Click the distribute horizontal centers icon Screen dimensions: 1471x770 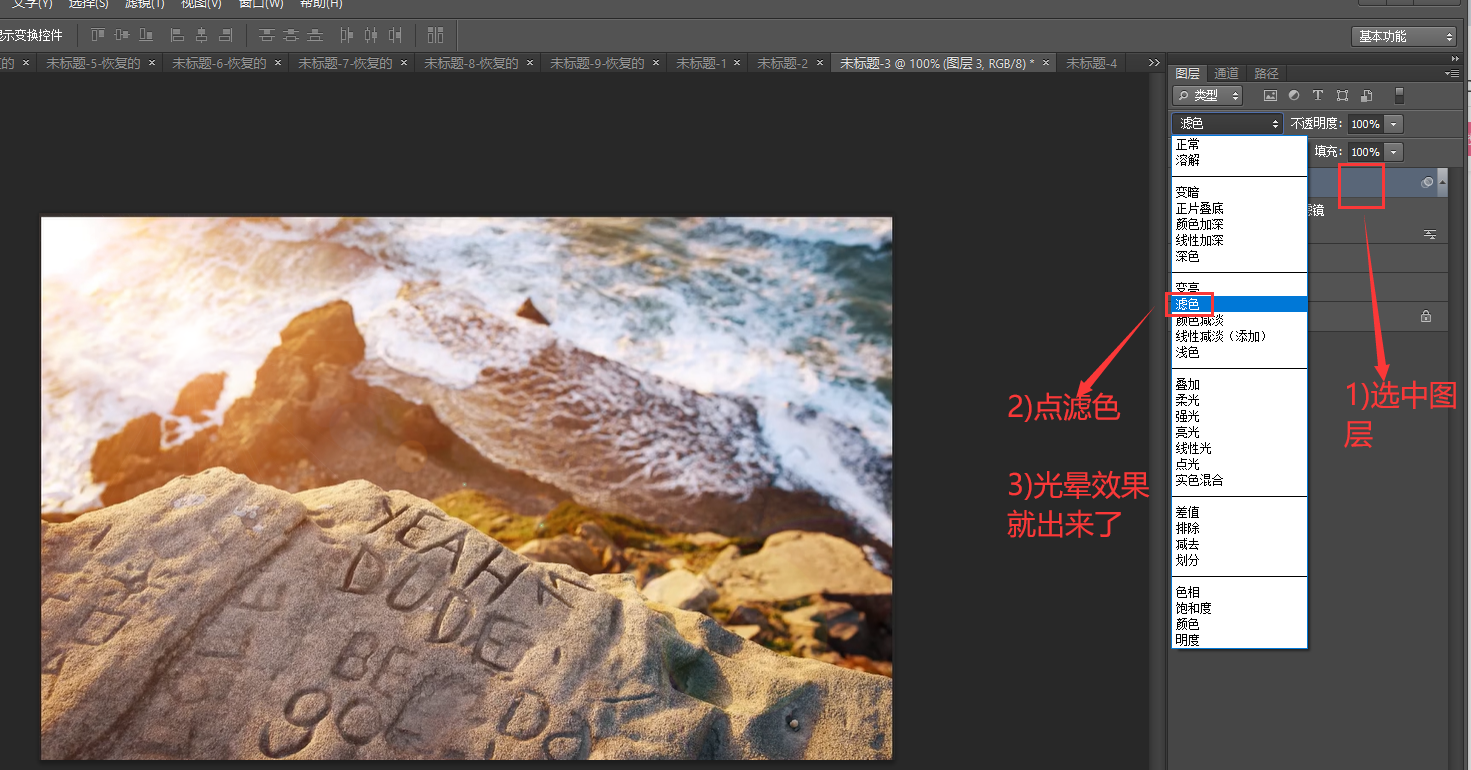click(x=371, y=35)
